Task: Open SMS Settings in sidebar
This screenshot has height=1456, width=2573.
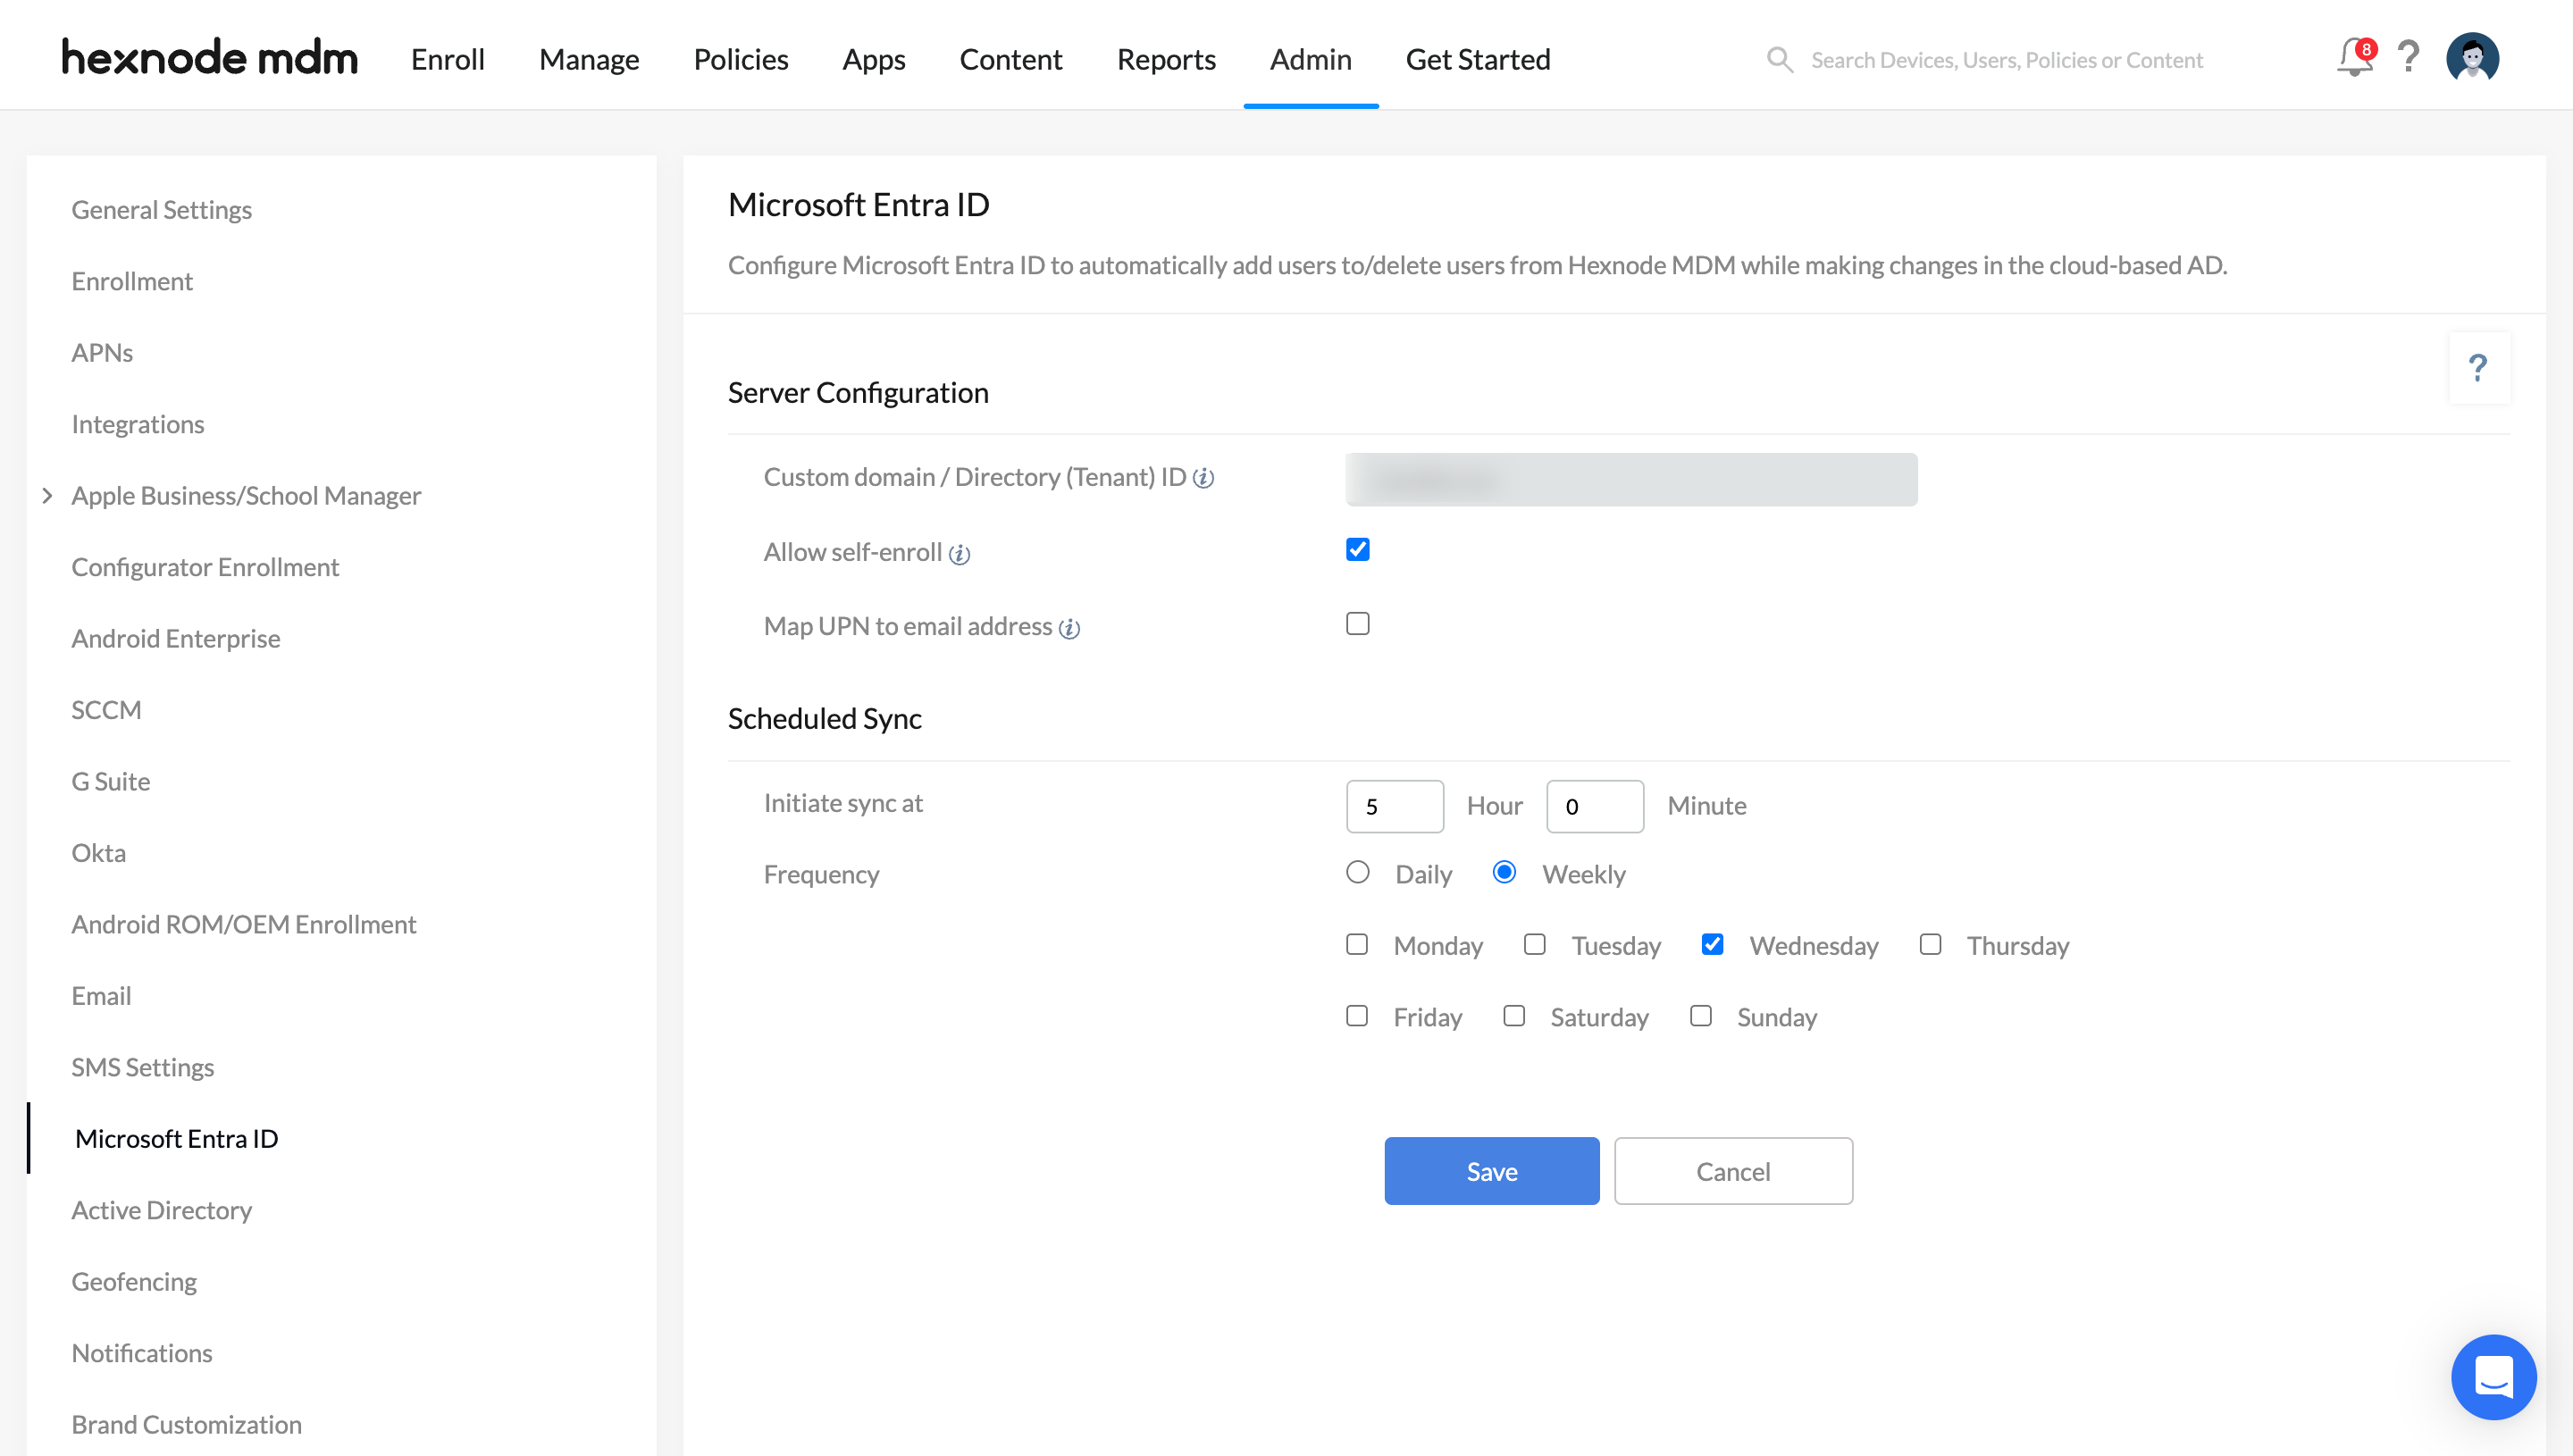Action: (x=142, y=1067)
